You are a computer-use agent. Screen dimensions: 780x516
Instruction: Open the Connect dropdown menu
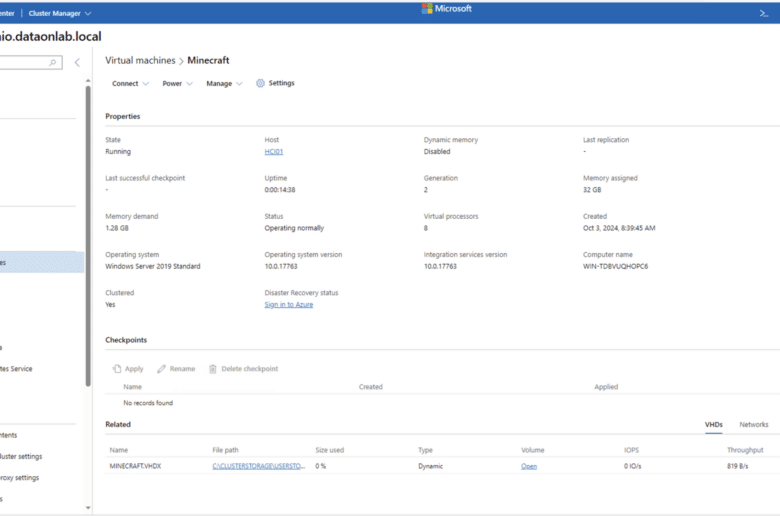click(x=130, y=84)
